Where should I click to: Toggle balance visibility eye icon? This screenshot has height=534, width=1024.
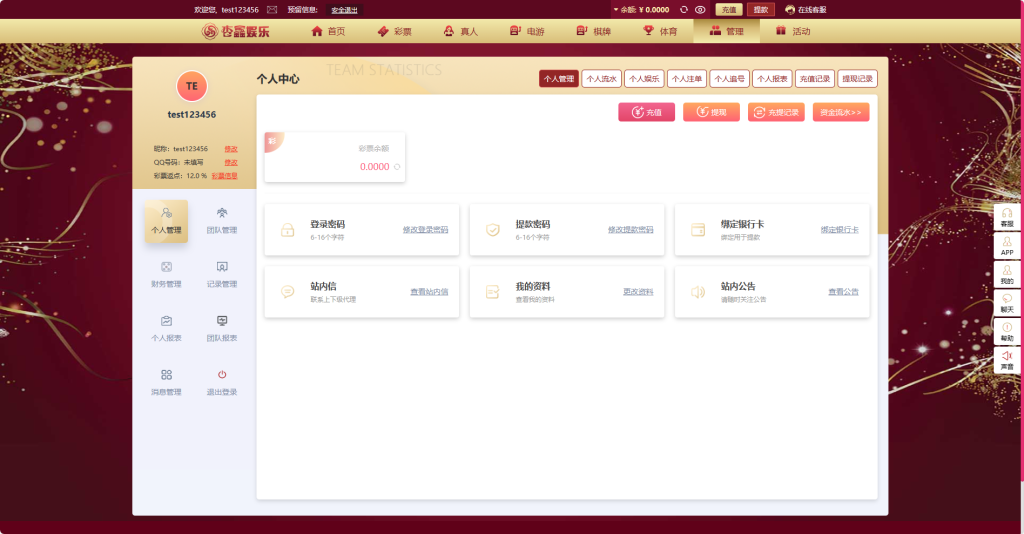click(x=700, y=9)
